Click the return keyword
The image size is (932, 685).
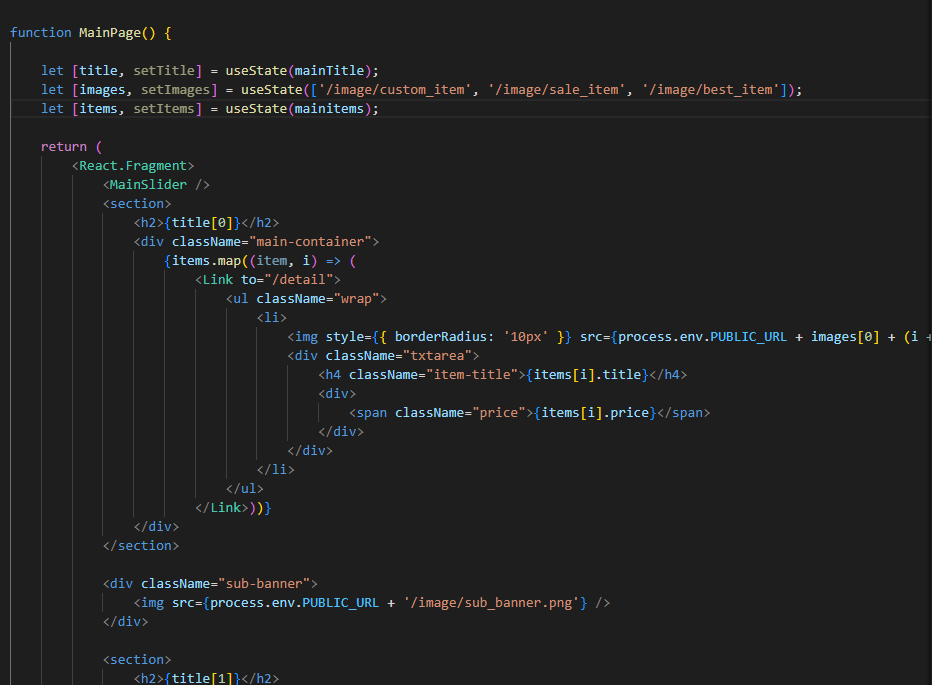tap(64, 147)
